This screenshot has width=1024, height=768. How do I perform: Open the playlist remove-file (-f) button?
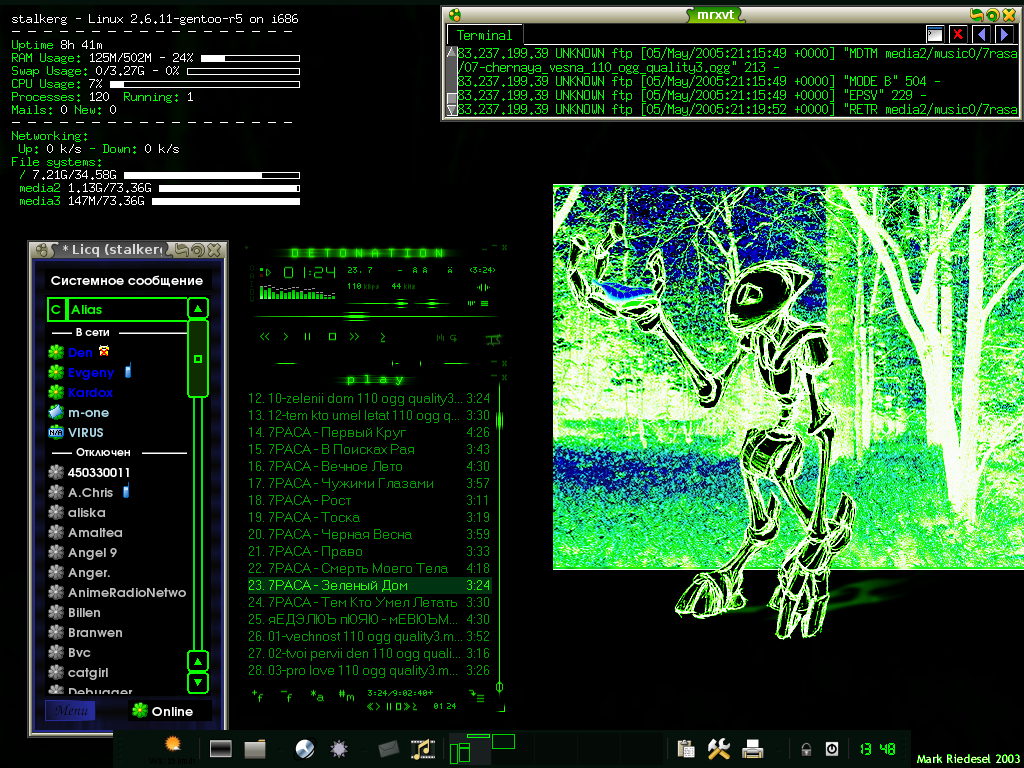coord(286,696)
